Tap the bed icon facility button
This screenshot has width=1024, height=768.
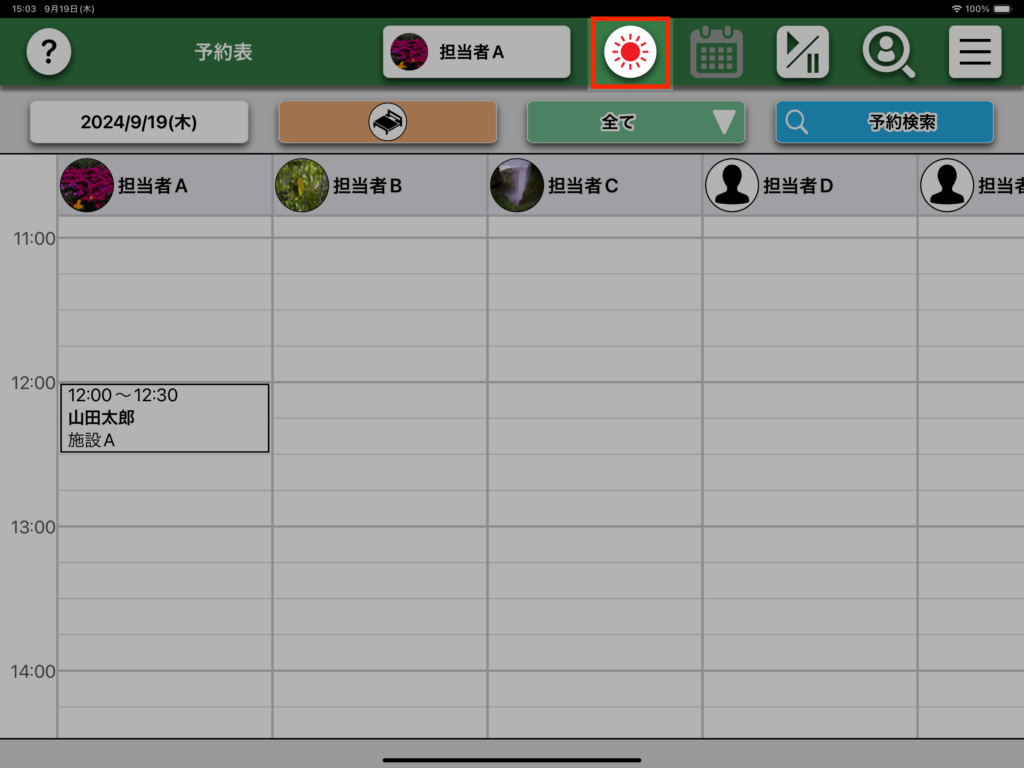[x=387, y=122]
